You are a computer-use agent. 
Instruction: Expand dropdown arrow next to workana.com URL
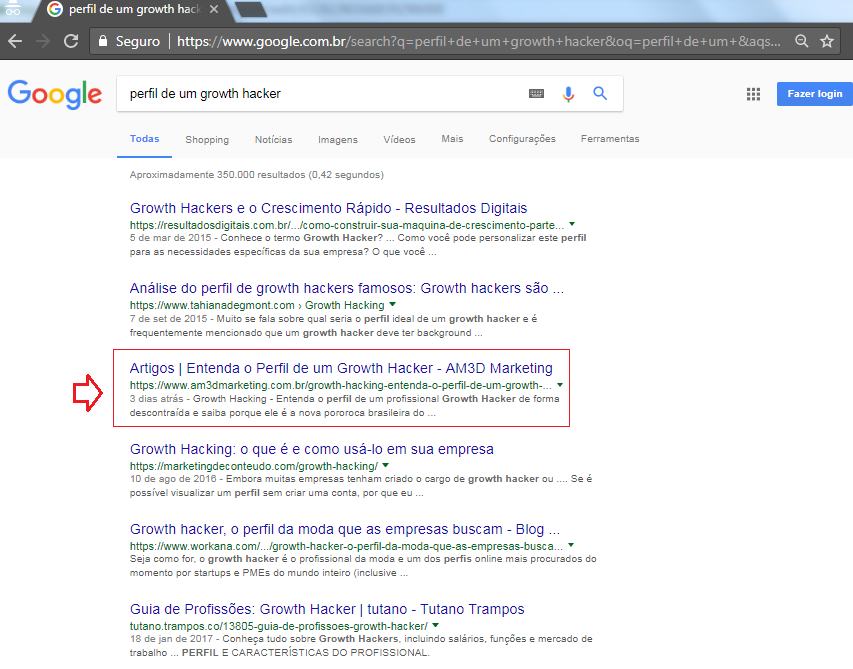(x=571, y=545)
